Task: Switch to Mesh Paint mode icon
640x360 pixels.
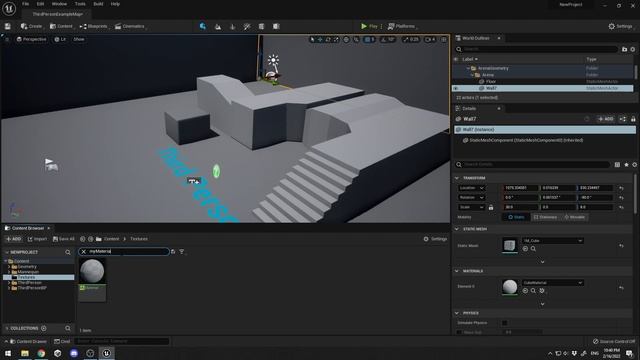Action: pos(247,27)
